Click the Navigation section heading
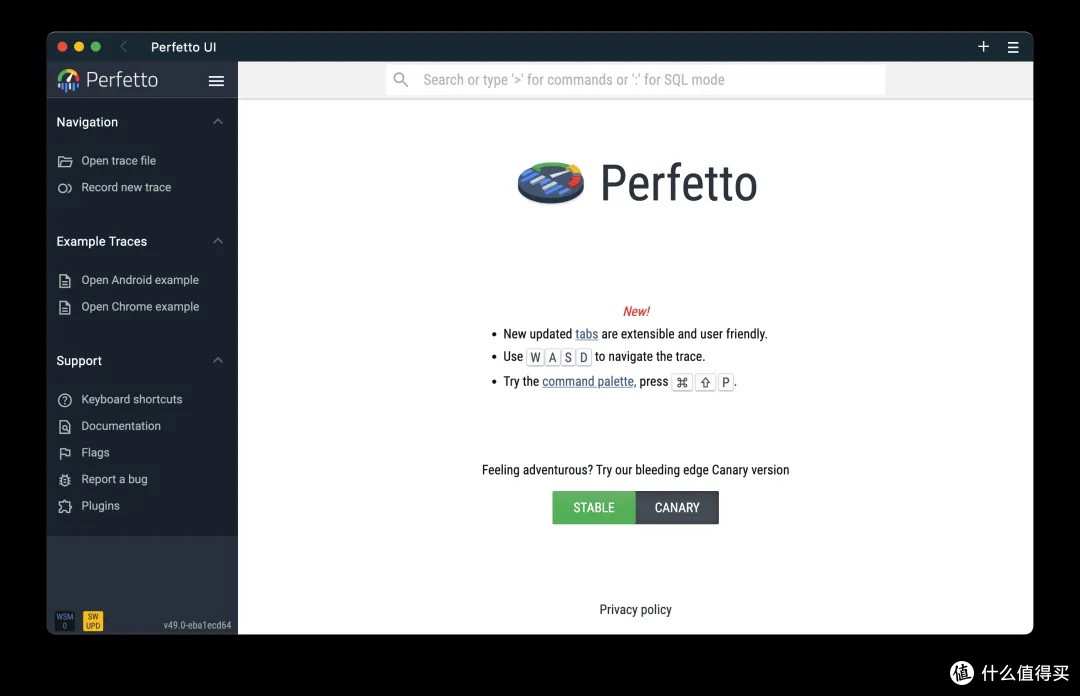1080x696 pixels. [87, 122]
